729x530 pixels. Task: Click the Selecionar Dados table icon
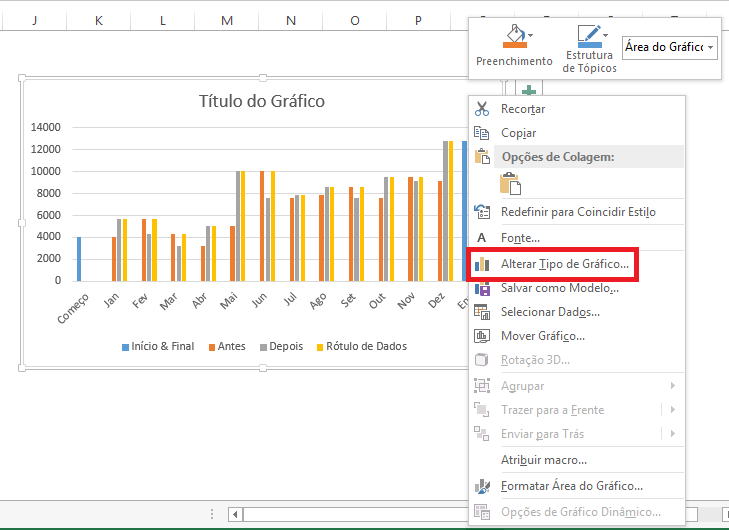coord(482,312)
